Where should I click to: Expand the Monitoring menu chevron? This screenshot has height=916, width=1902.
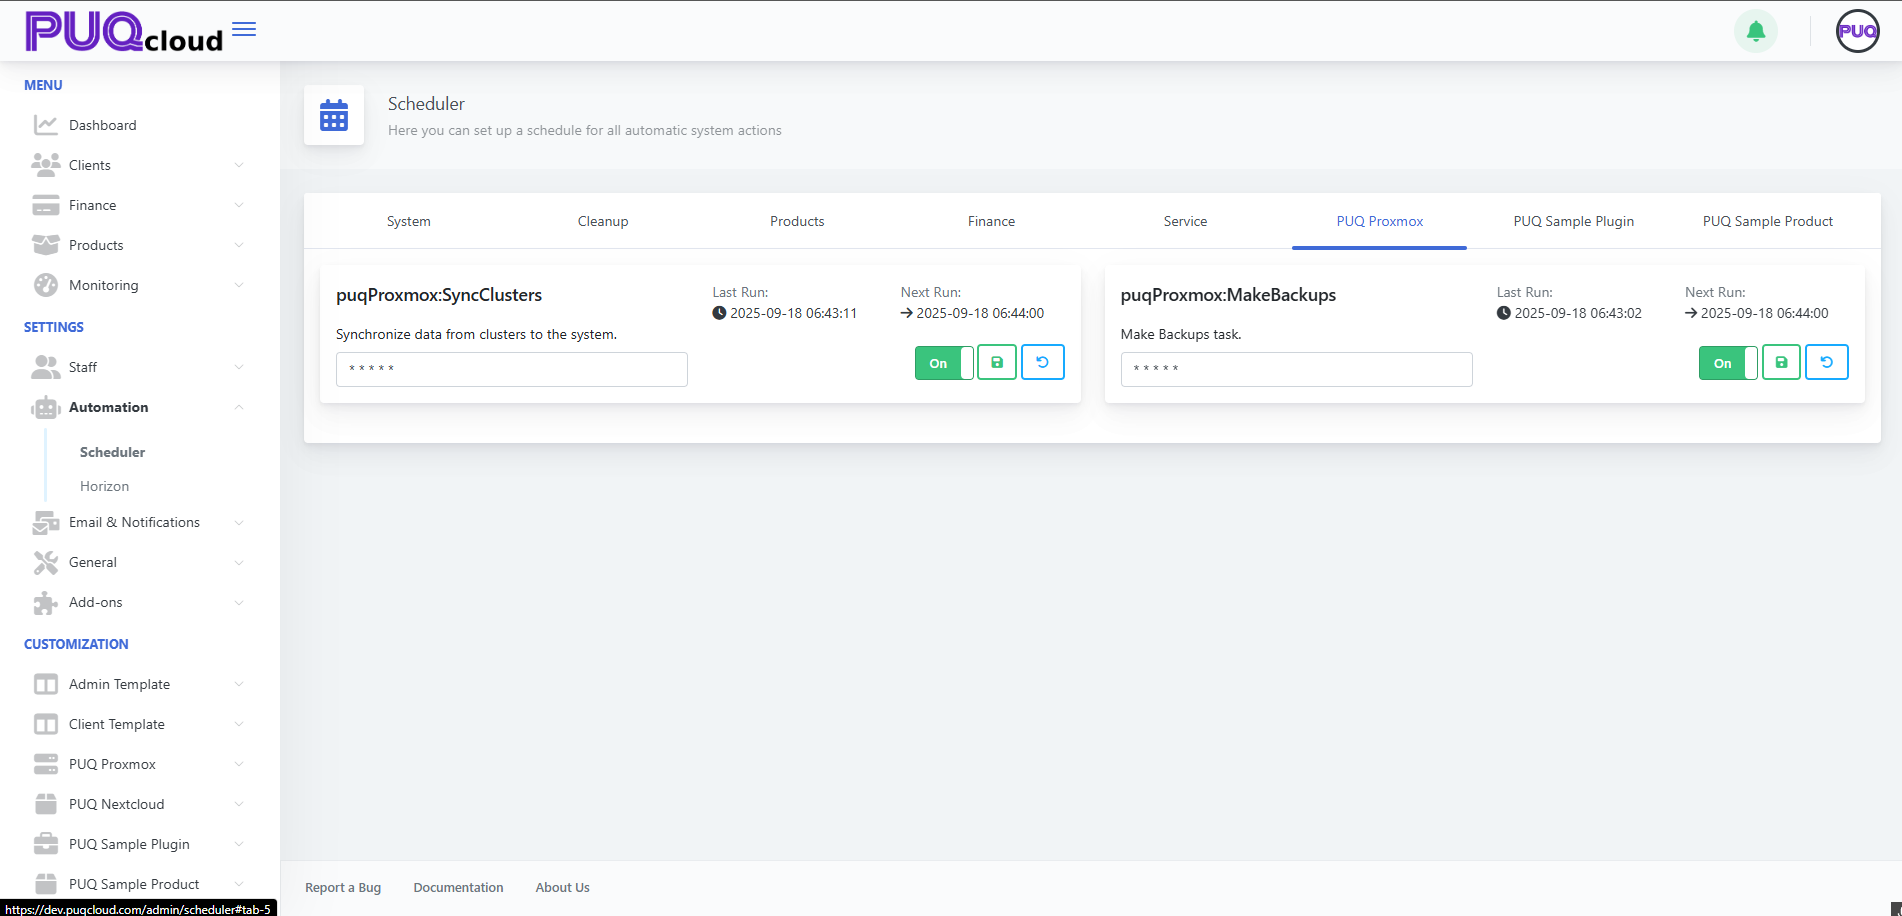239,285
